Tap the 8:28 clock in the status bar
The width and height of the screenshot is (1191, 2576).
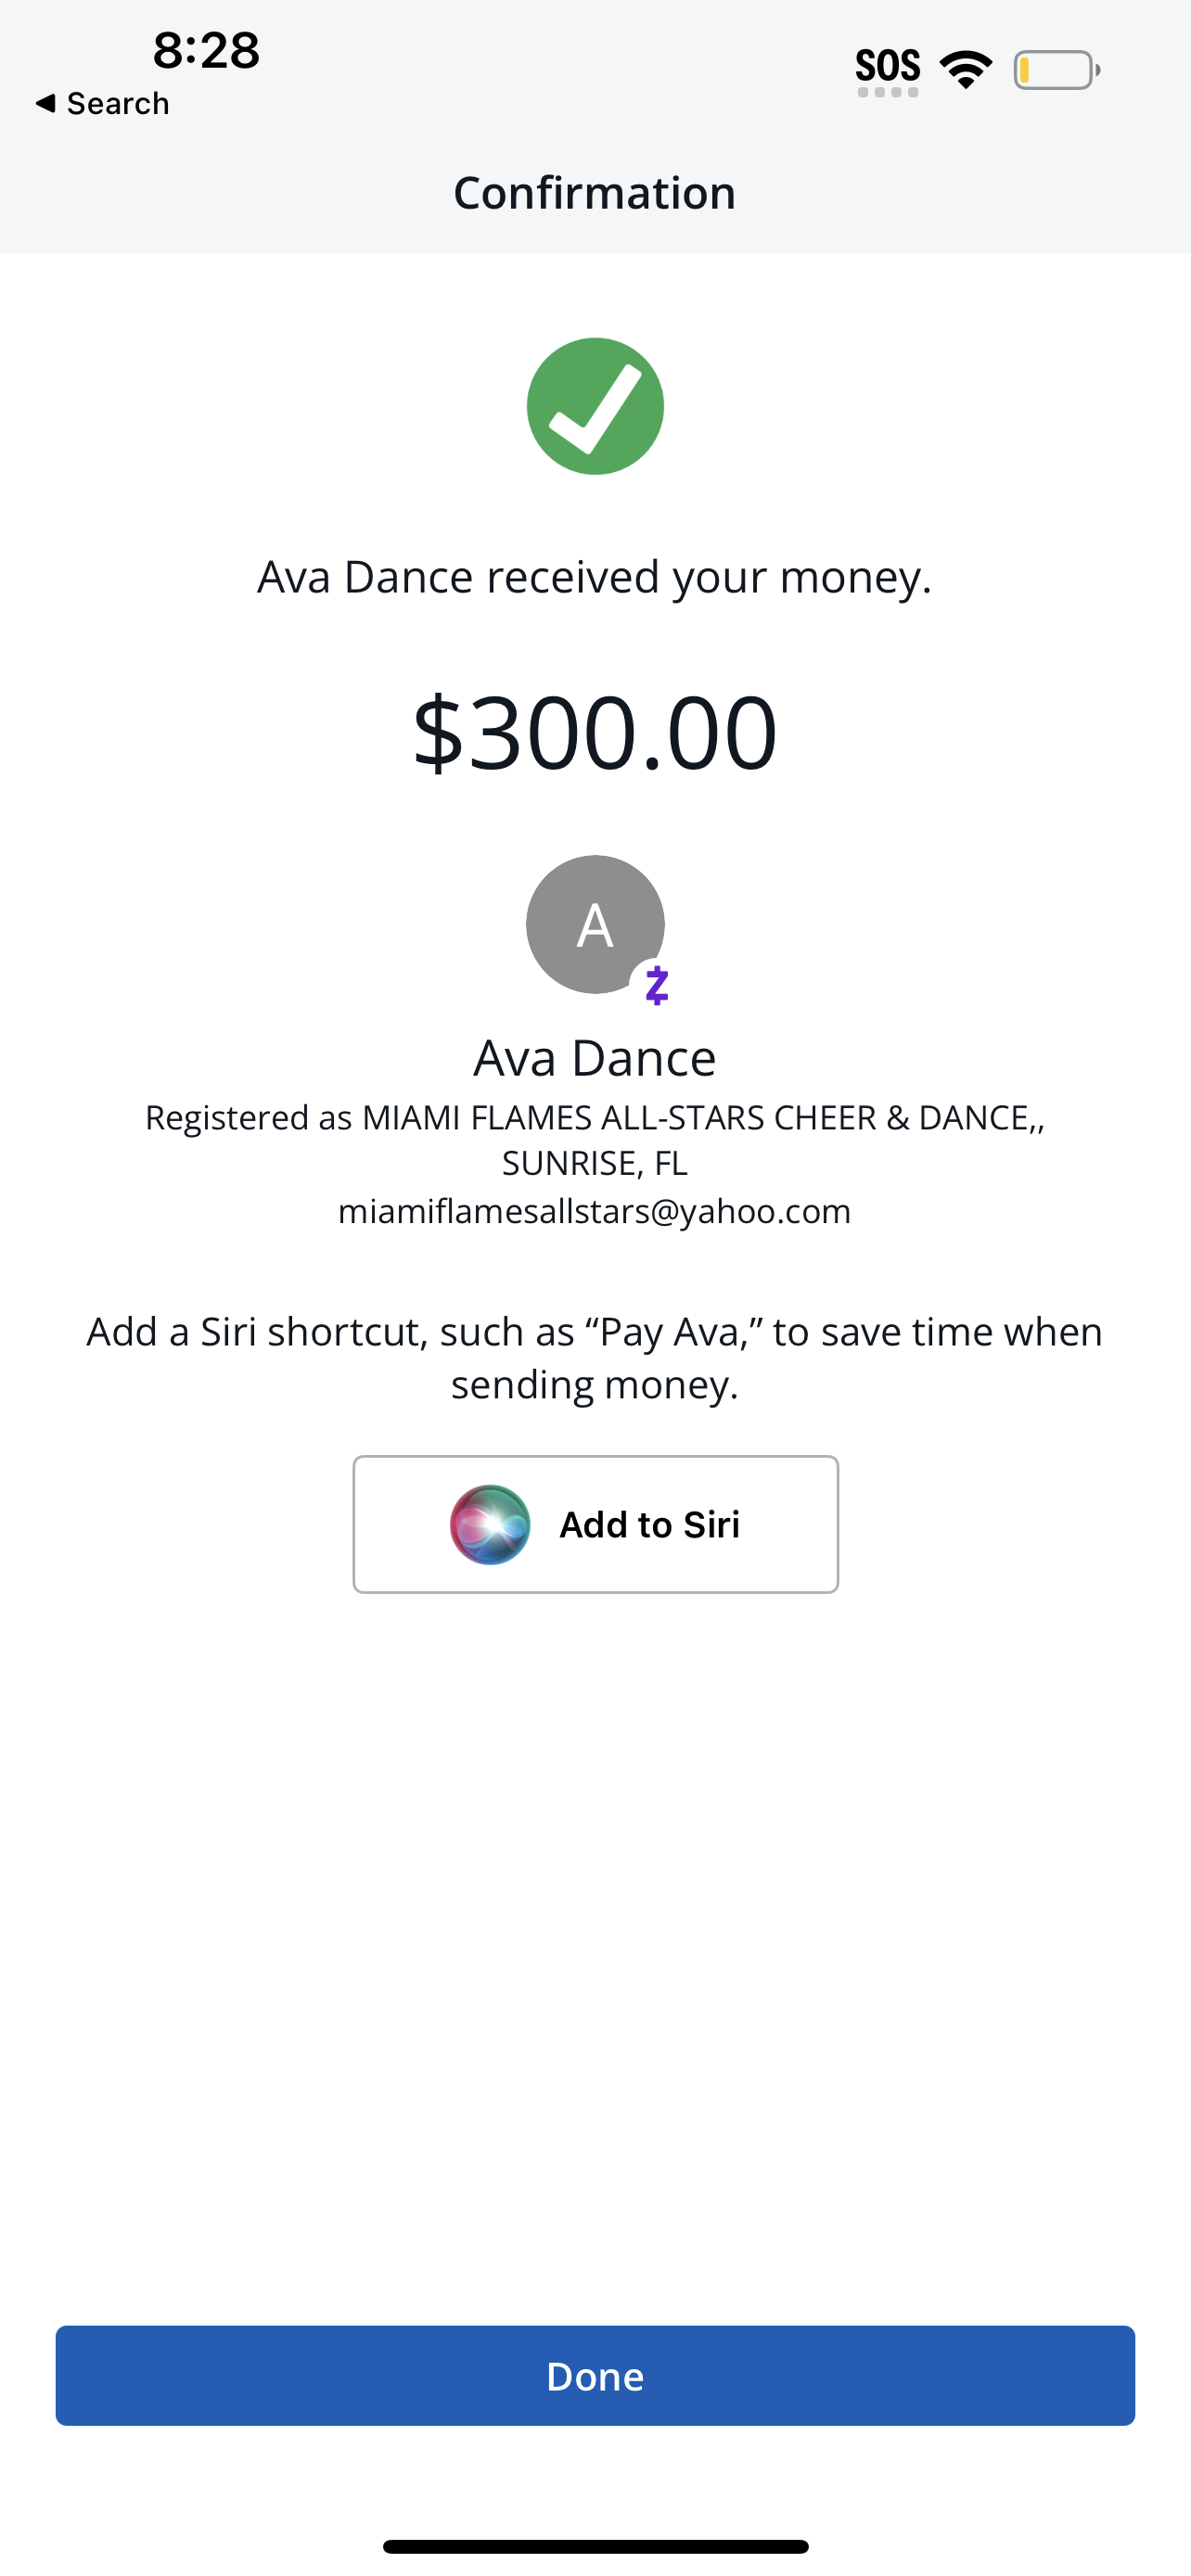coord(206,50)
